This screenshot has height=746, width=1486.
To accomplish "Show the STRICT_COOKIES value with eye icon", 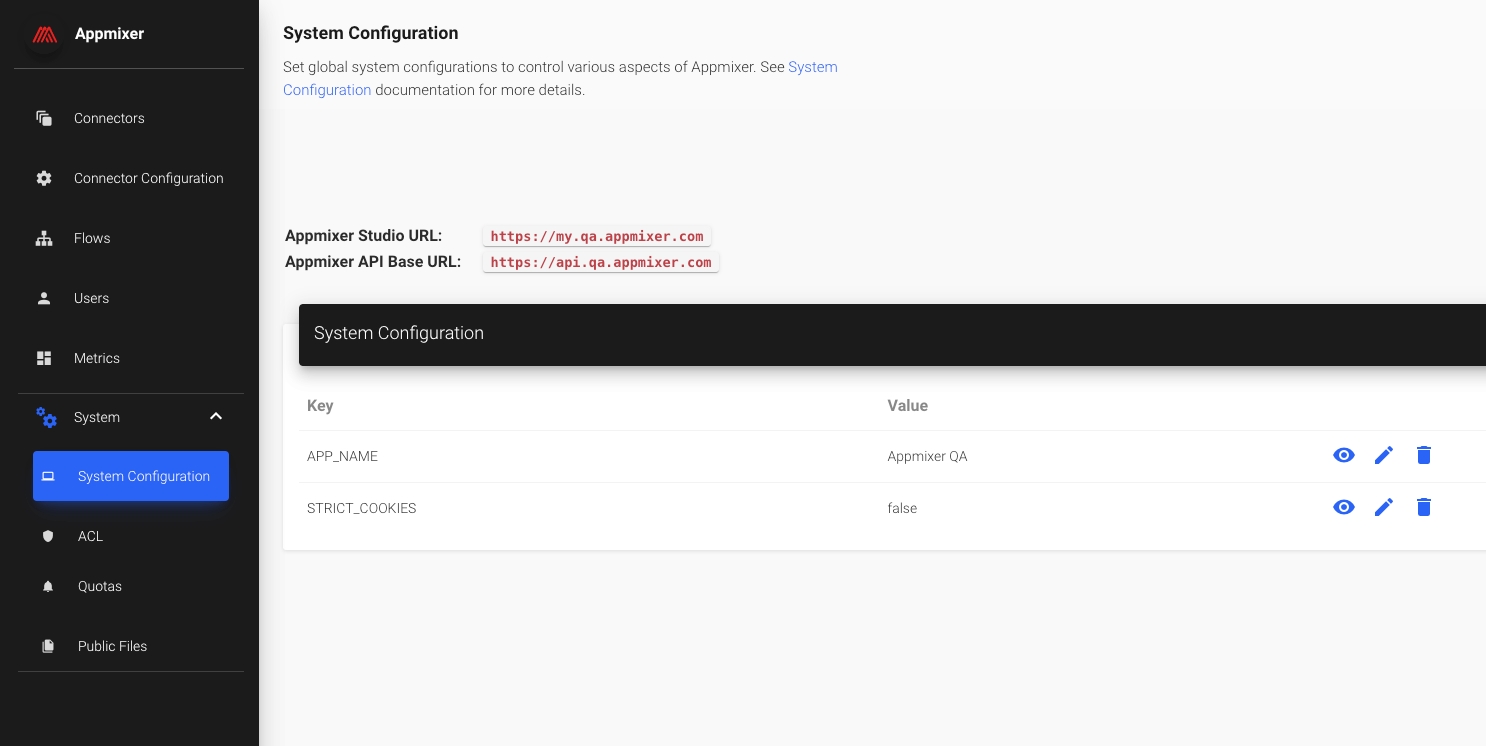I will [x=1344, y=508].
